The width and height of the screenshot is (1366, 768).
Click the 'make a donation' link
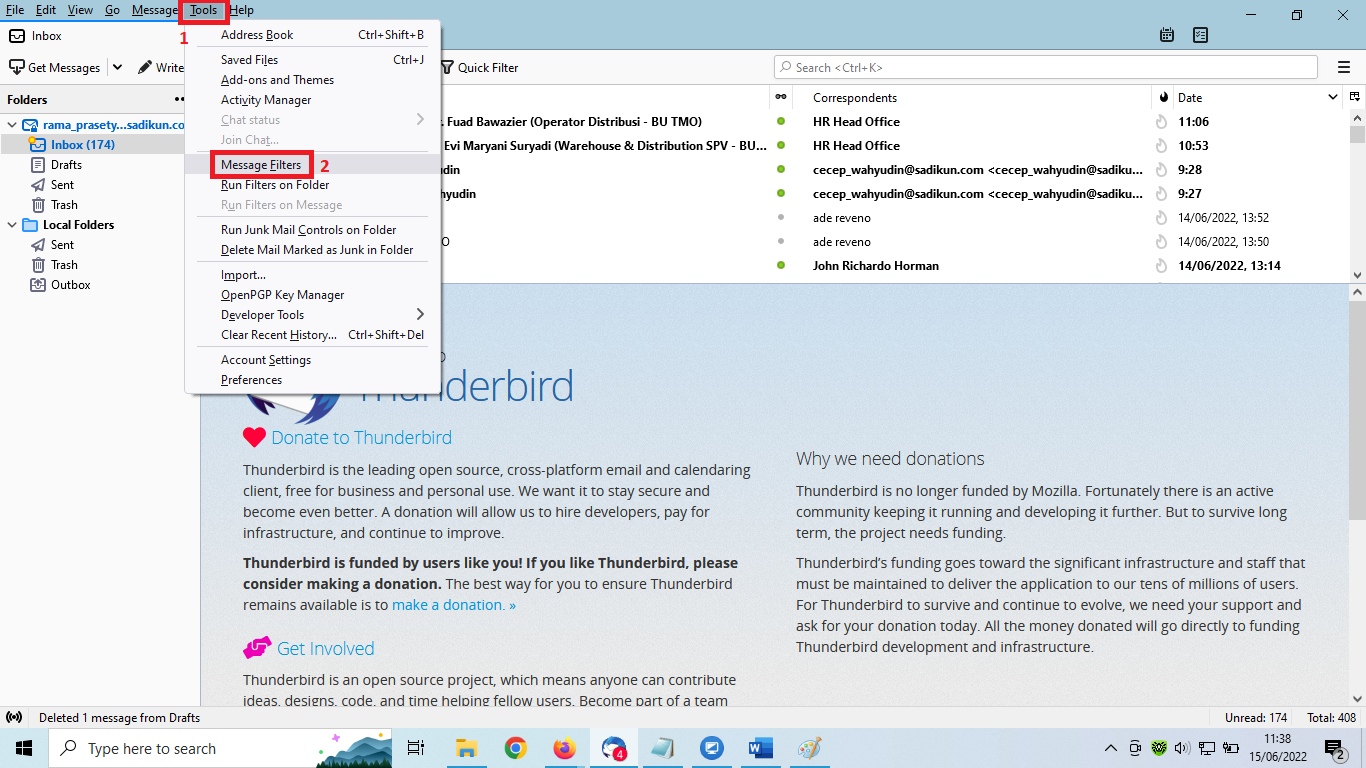click(x=454, y=605)
